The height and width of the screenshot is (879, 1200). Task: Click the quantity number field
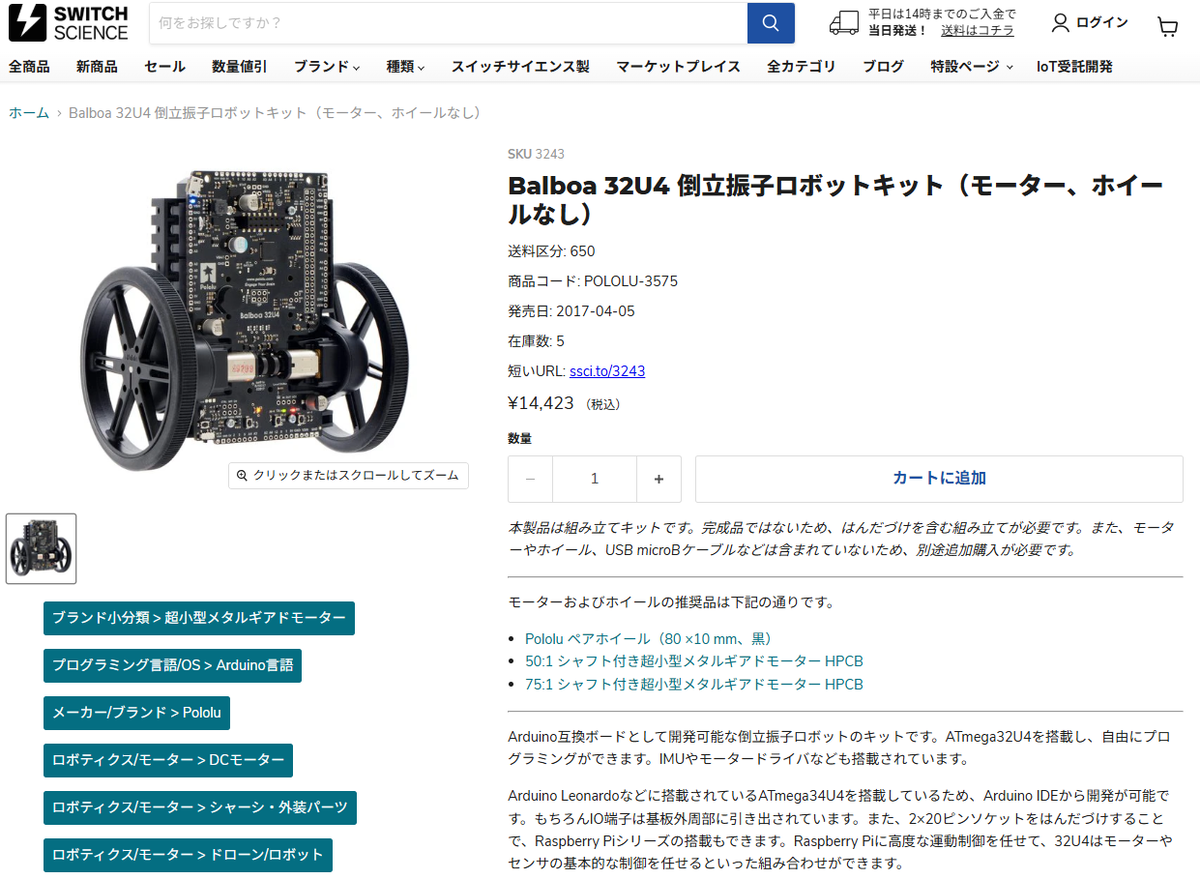tap(595, 479)
